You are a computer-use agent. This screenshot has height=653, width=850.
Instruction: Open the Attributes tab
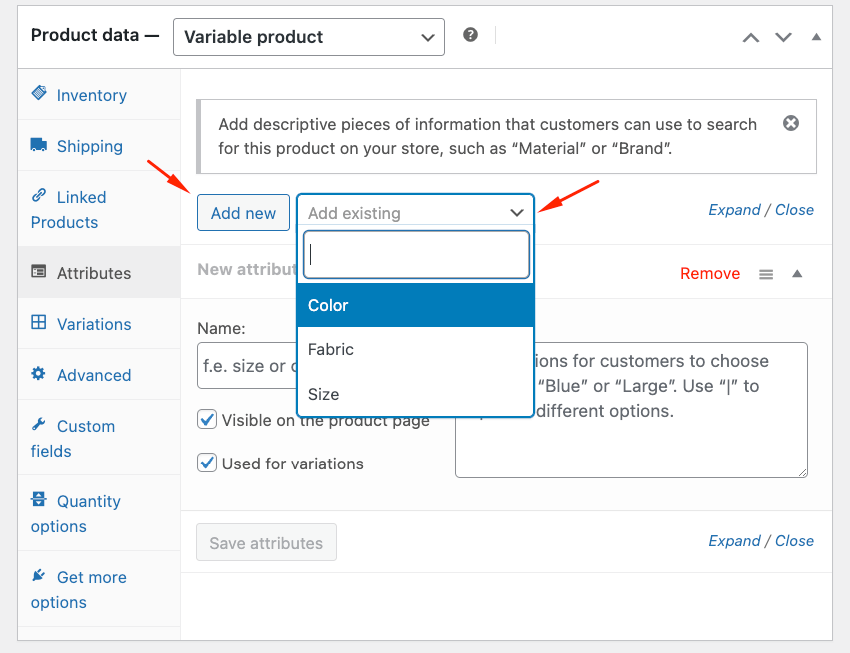pos(99,272)
